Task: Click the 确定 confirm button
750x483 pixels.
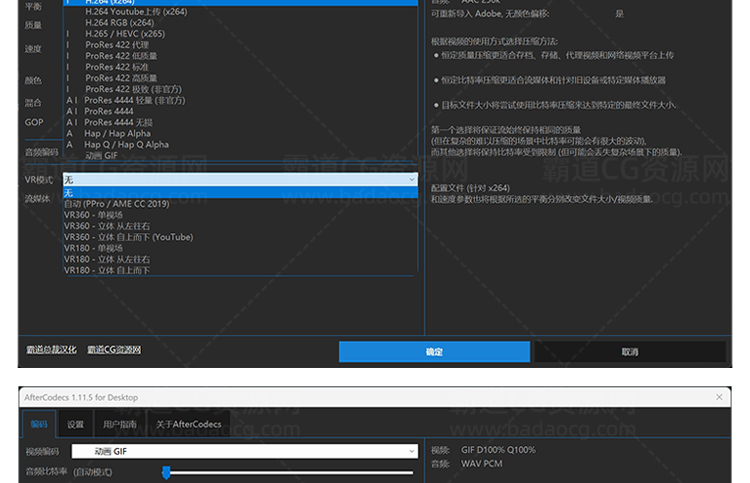Action: pyautogui.click(x=433, y=352)
